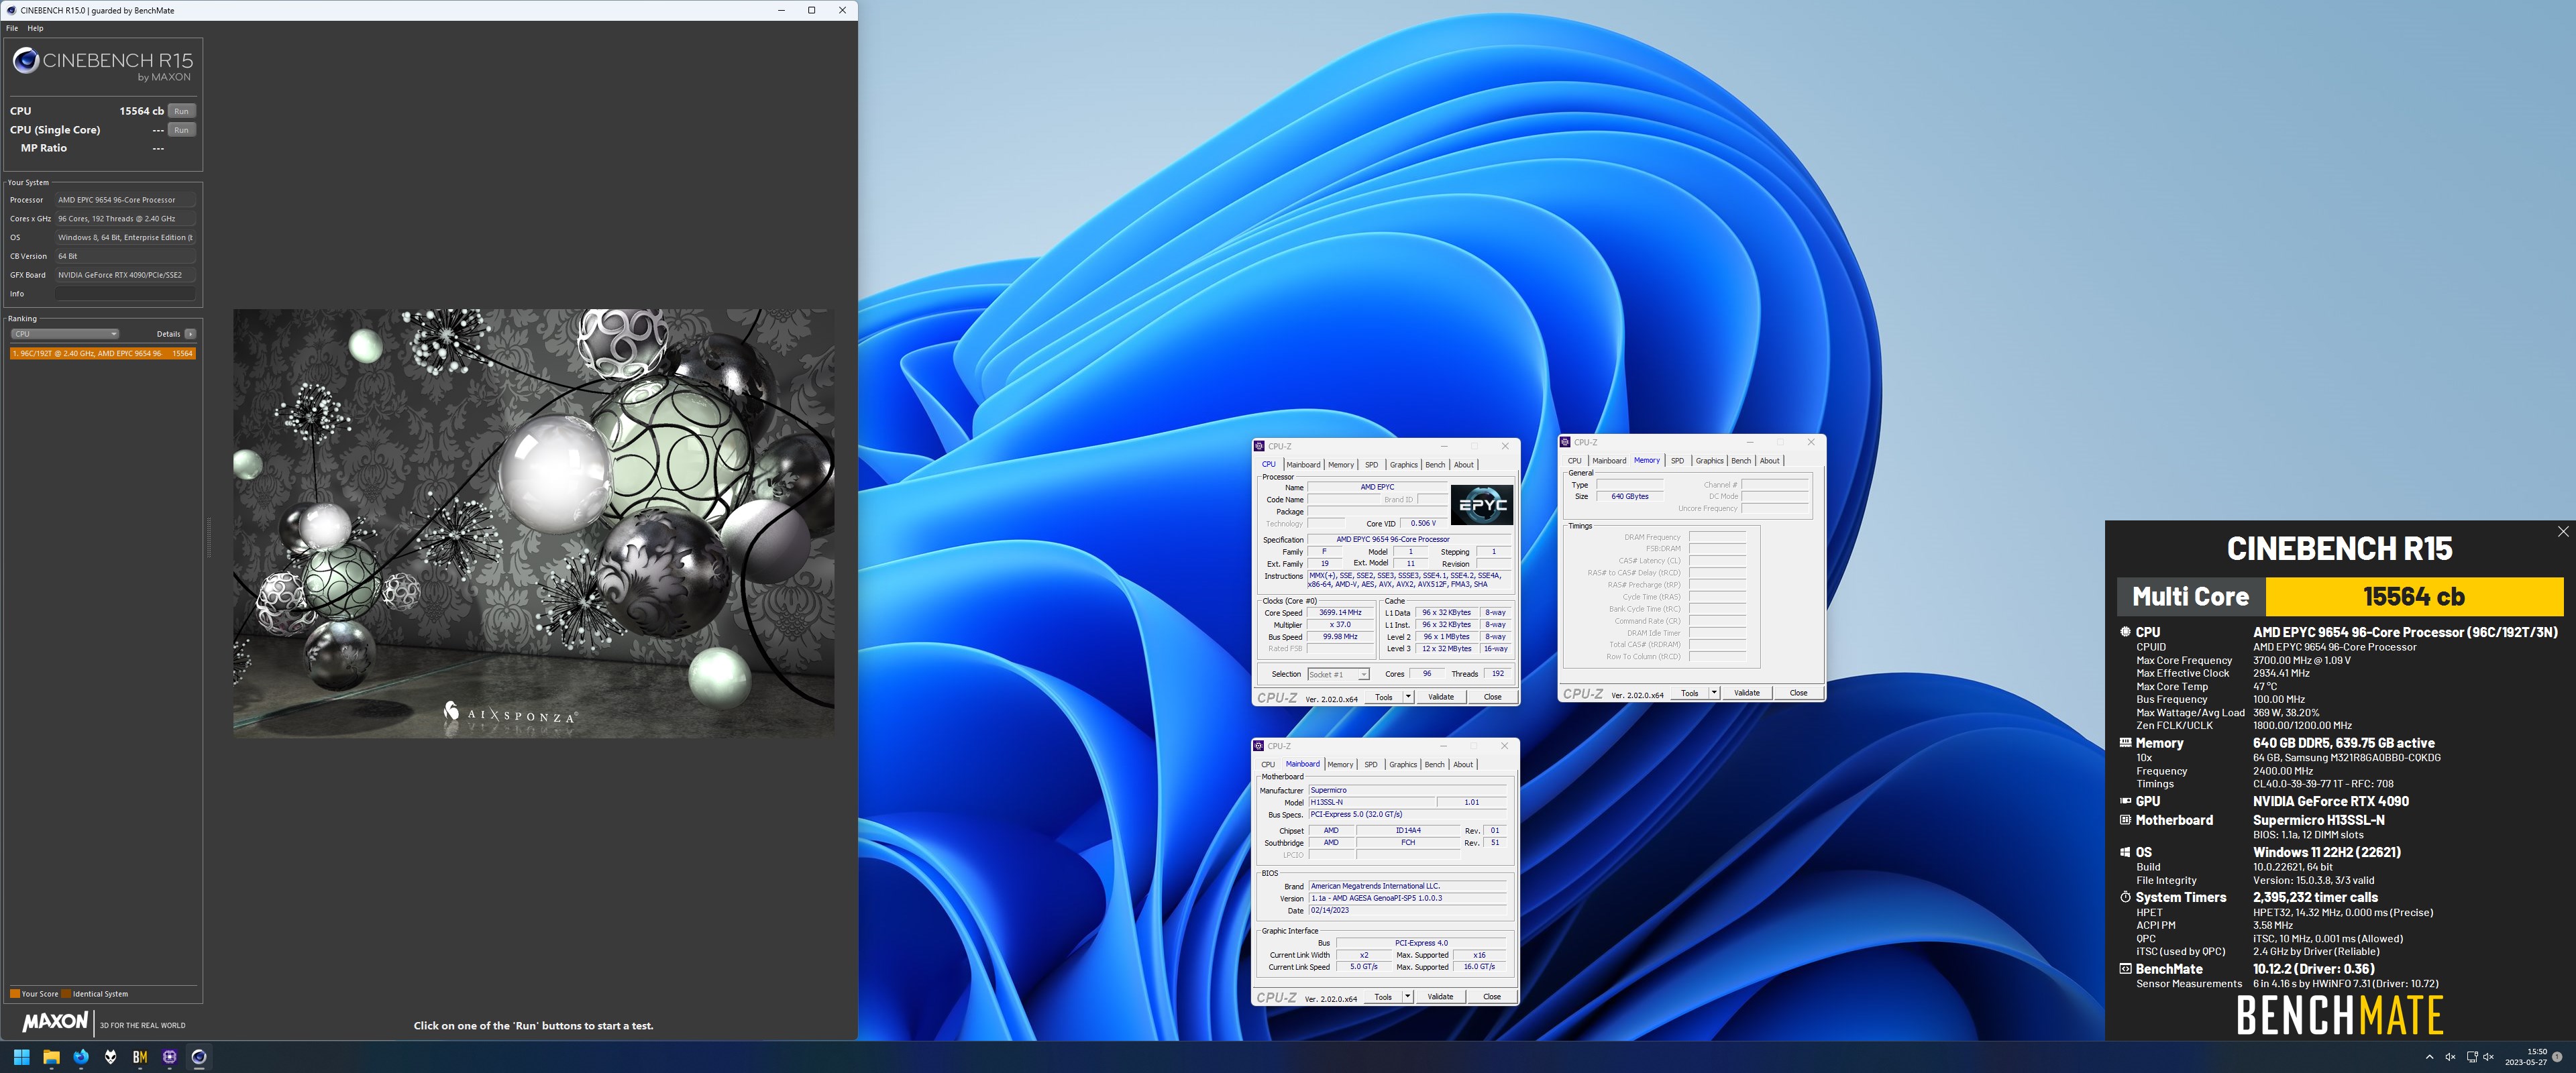Viewport: 2576px width, 1073px height.
Task: Click the Info input field in Cinebench
Action: click(125, 294)
